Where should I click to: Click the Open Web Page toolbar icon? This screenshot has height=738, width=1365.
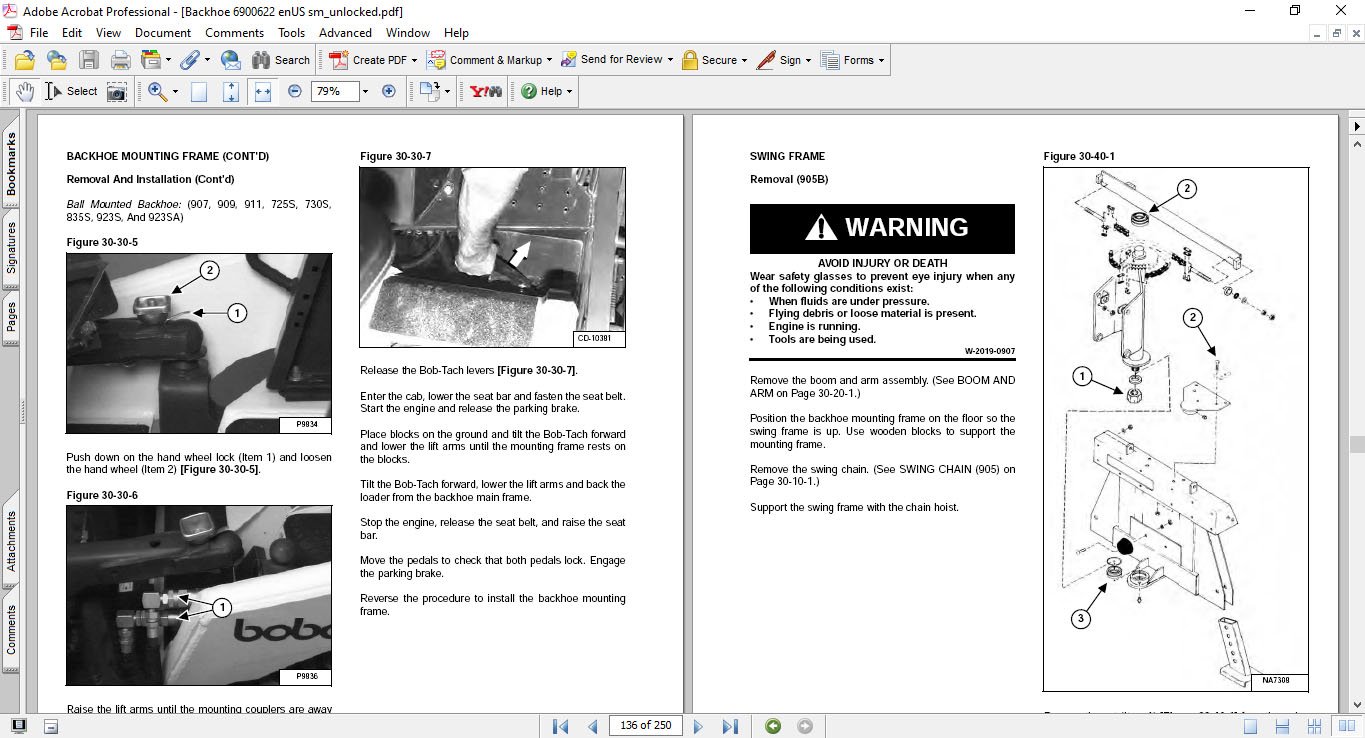56,60
